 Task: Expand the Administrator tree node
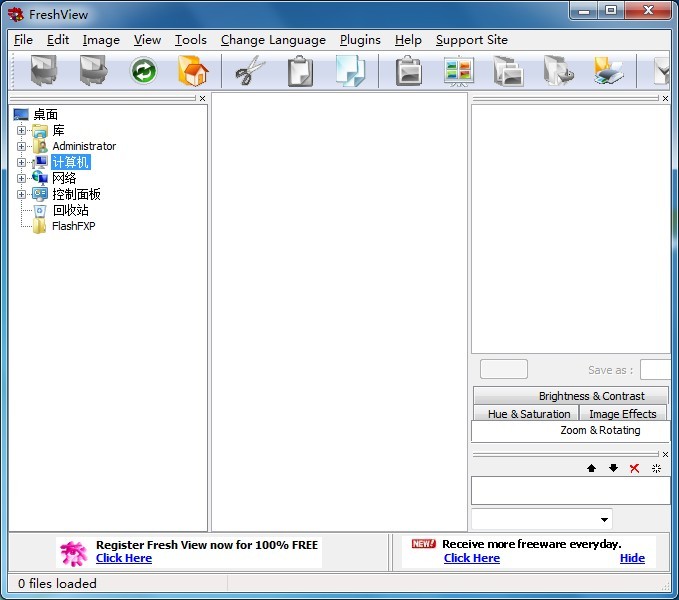coord(21,146)
